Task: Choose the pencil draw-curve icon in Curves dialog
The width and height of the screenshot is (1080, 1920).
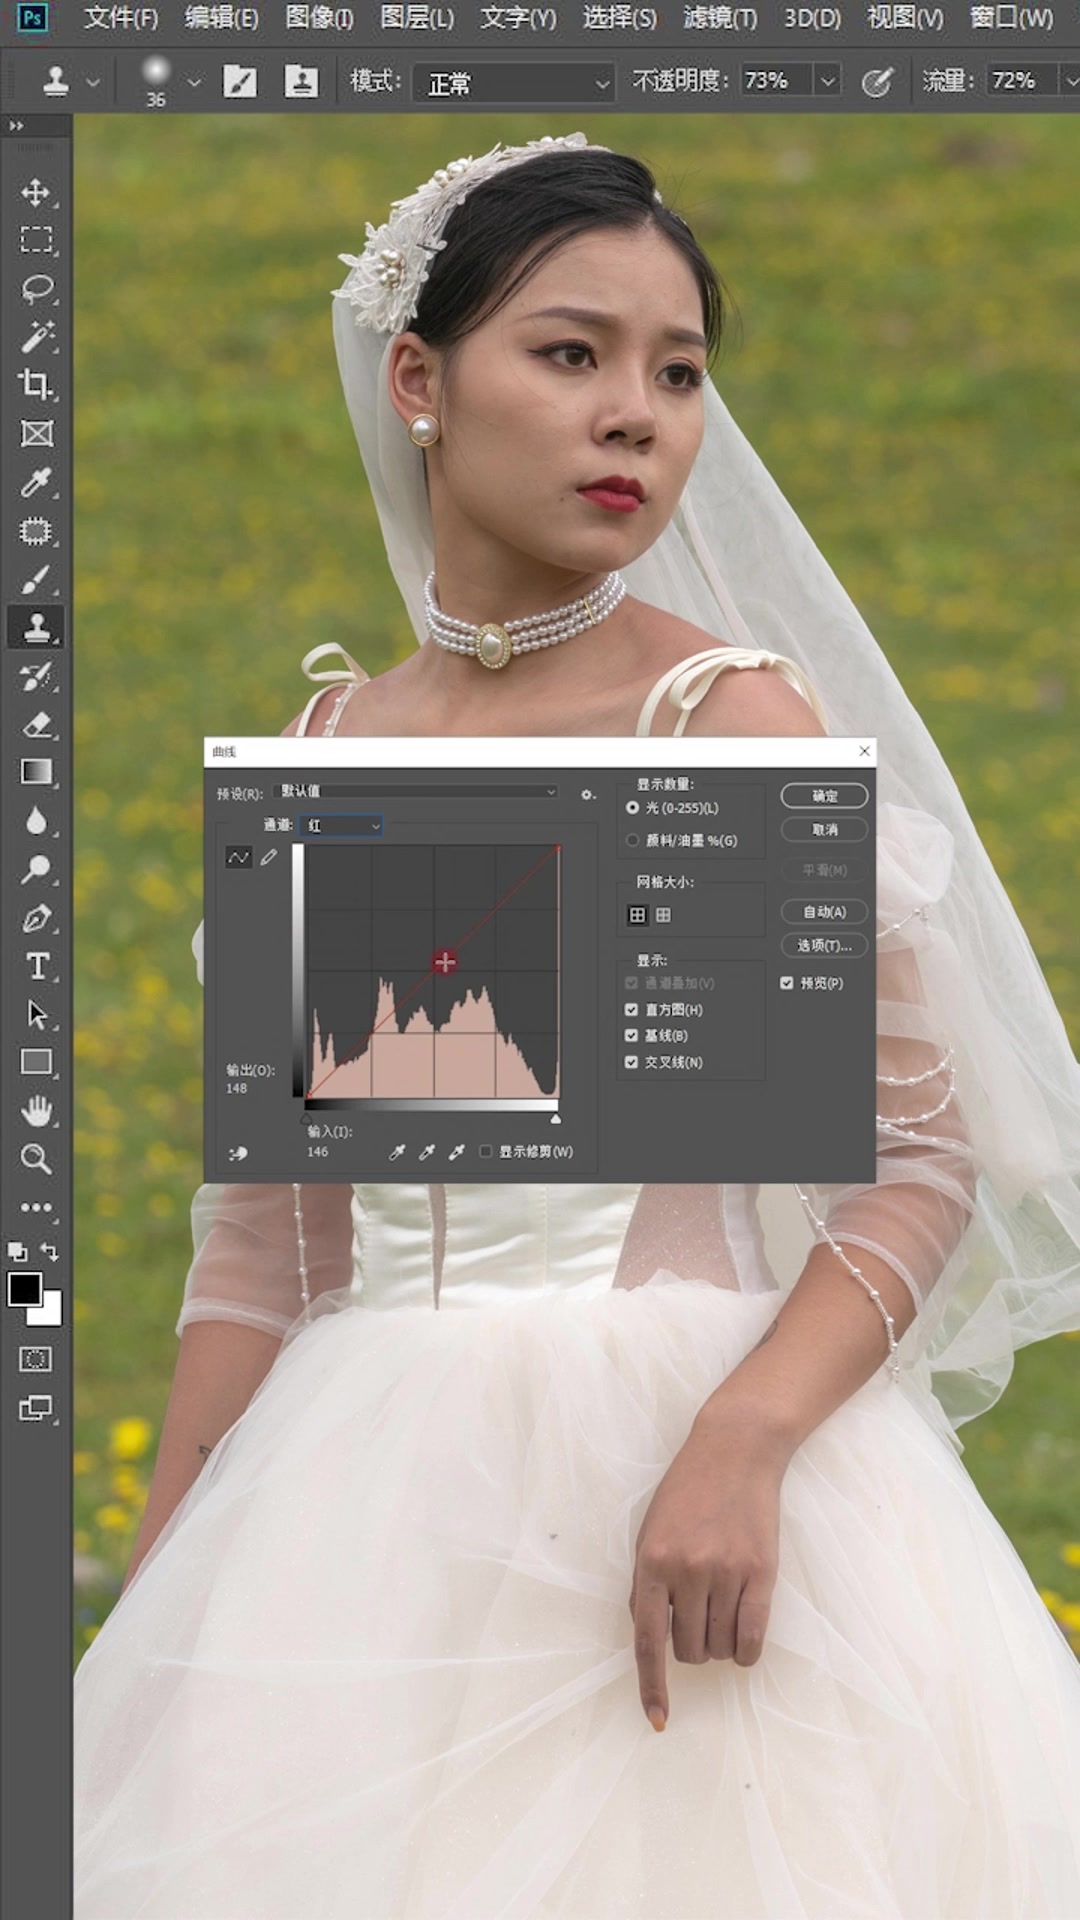Action: [269, 857]
